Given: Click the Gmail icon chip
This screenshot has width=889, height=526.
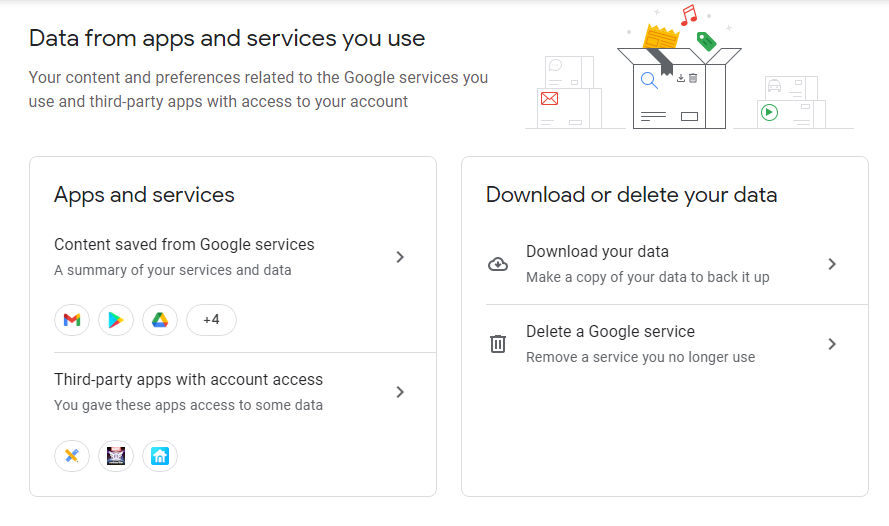Looking at the screenshot, I should [x=72, y=320].
